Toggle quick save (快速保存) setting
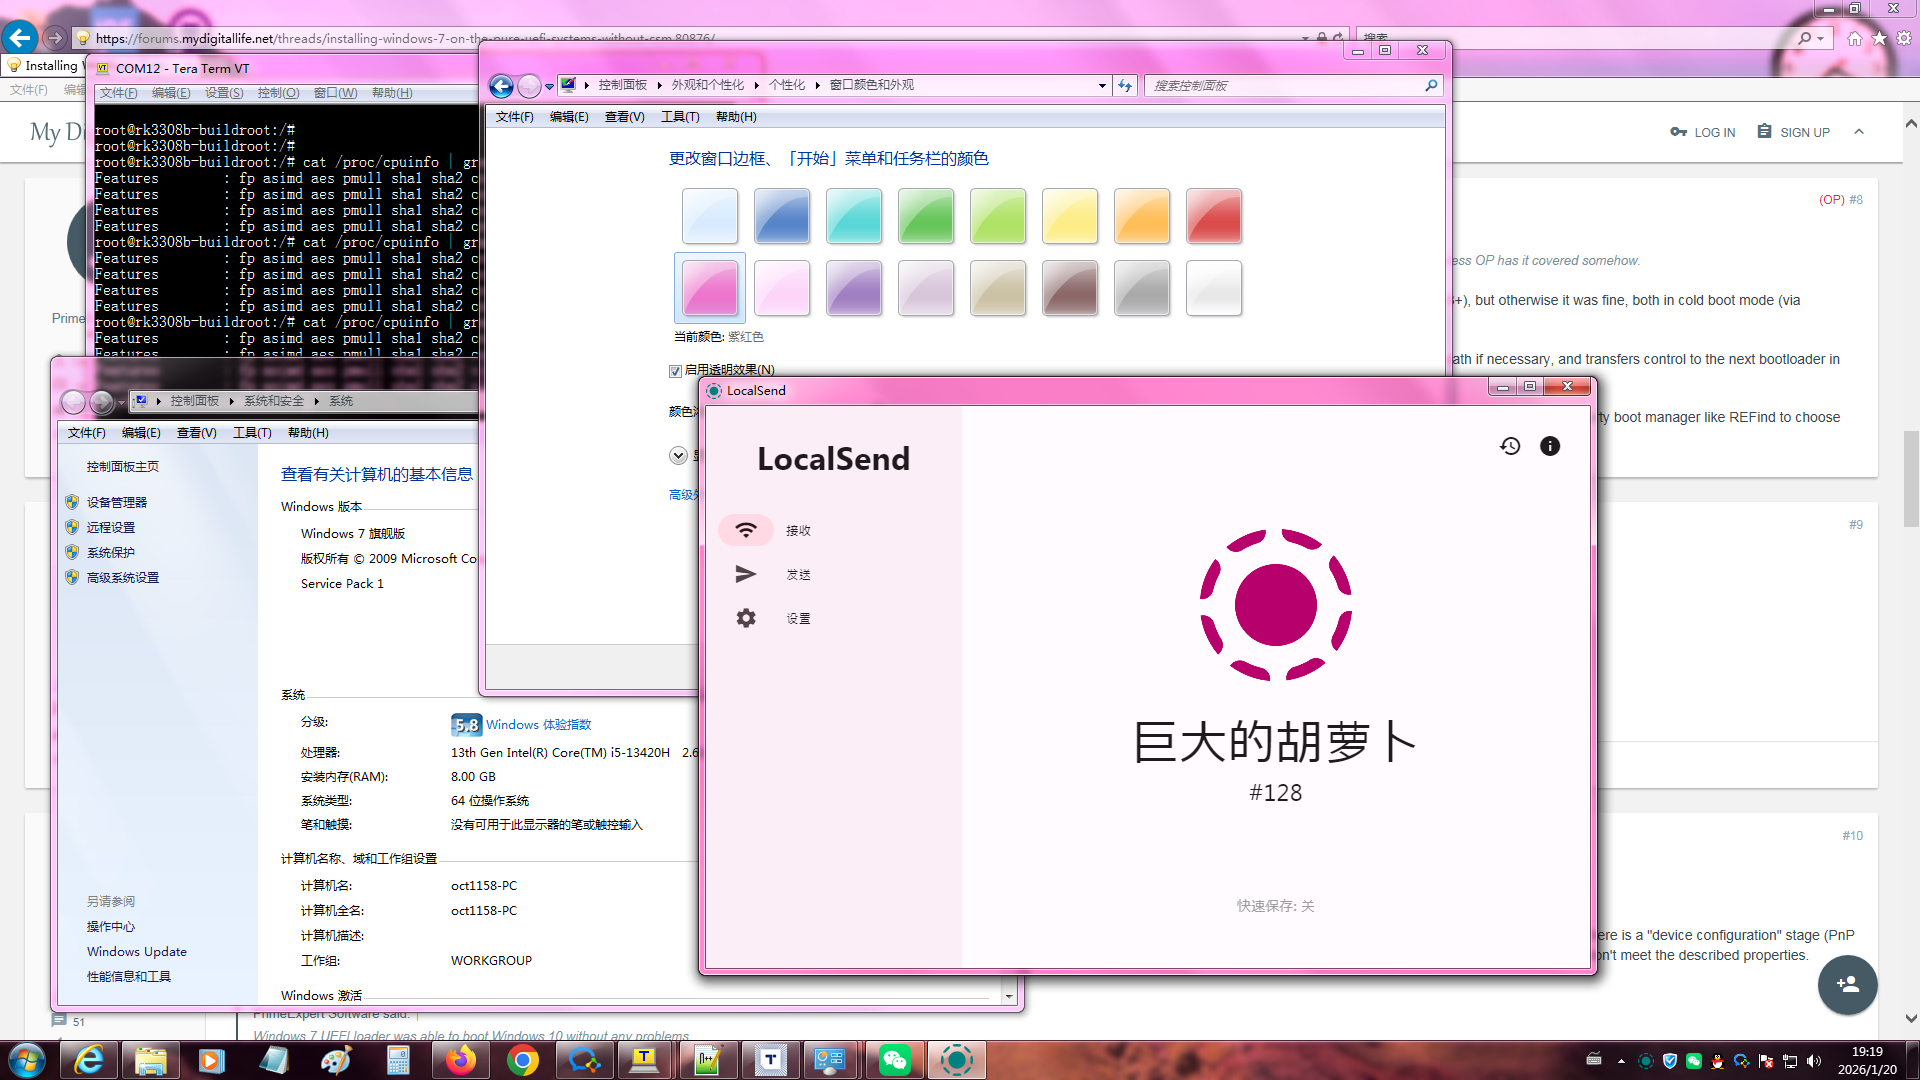 [1275, 906]
